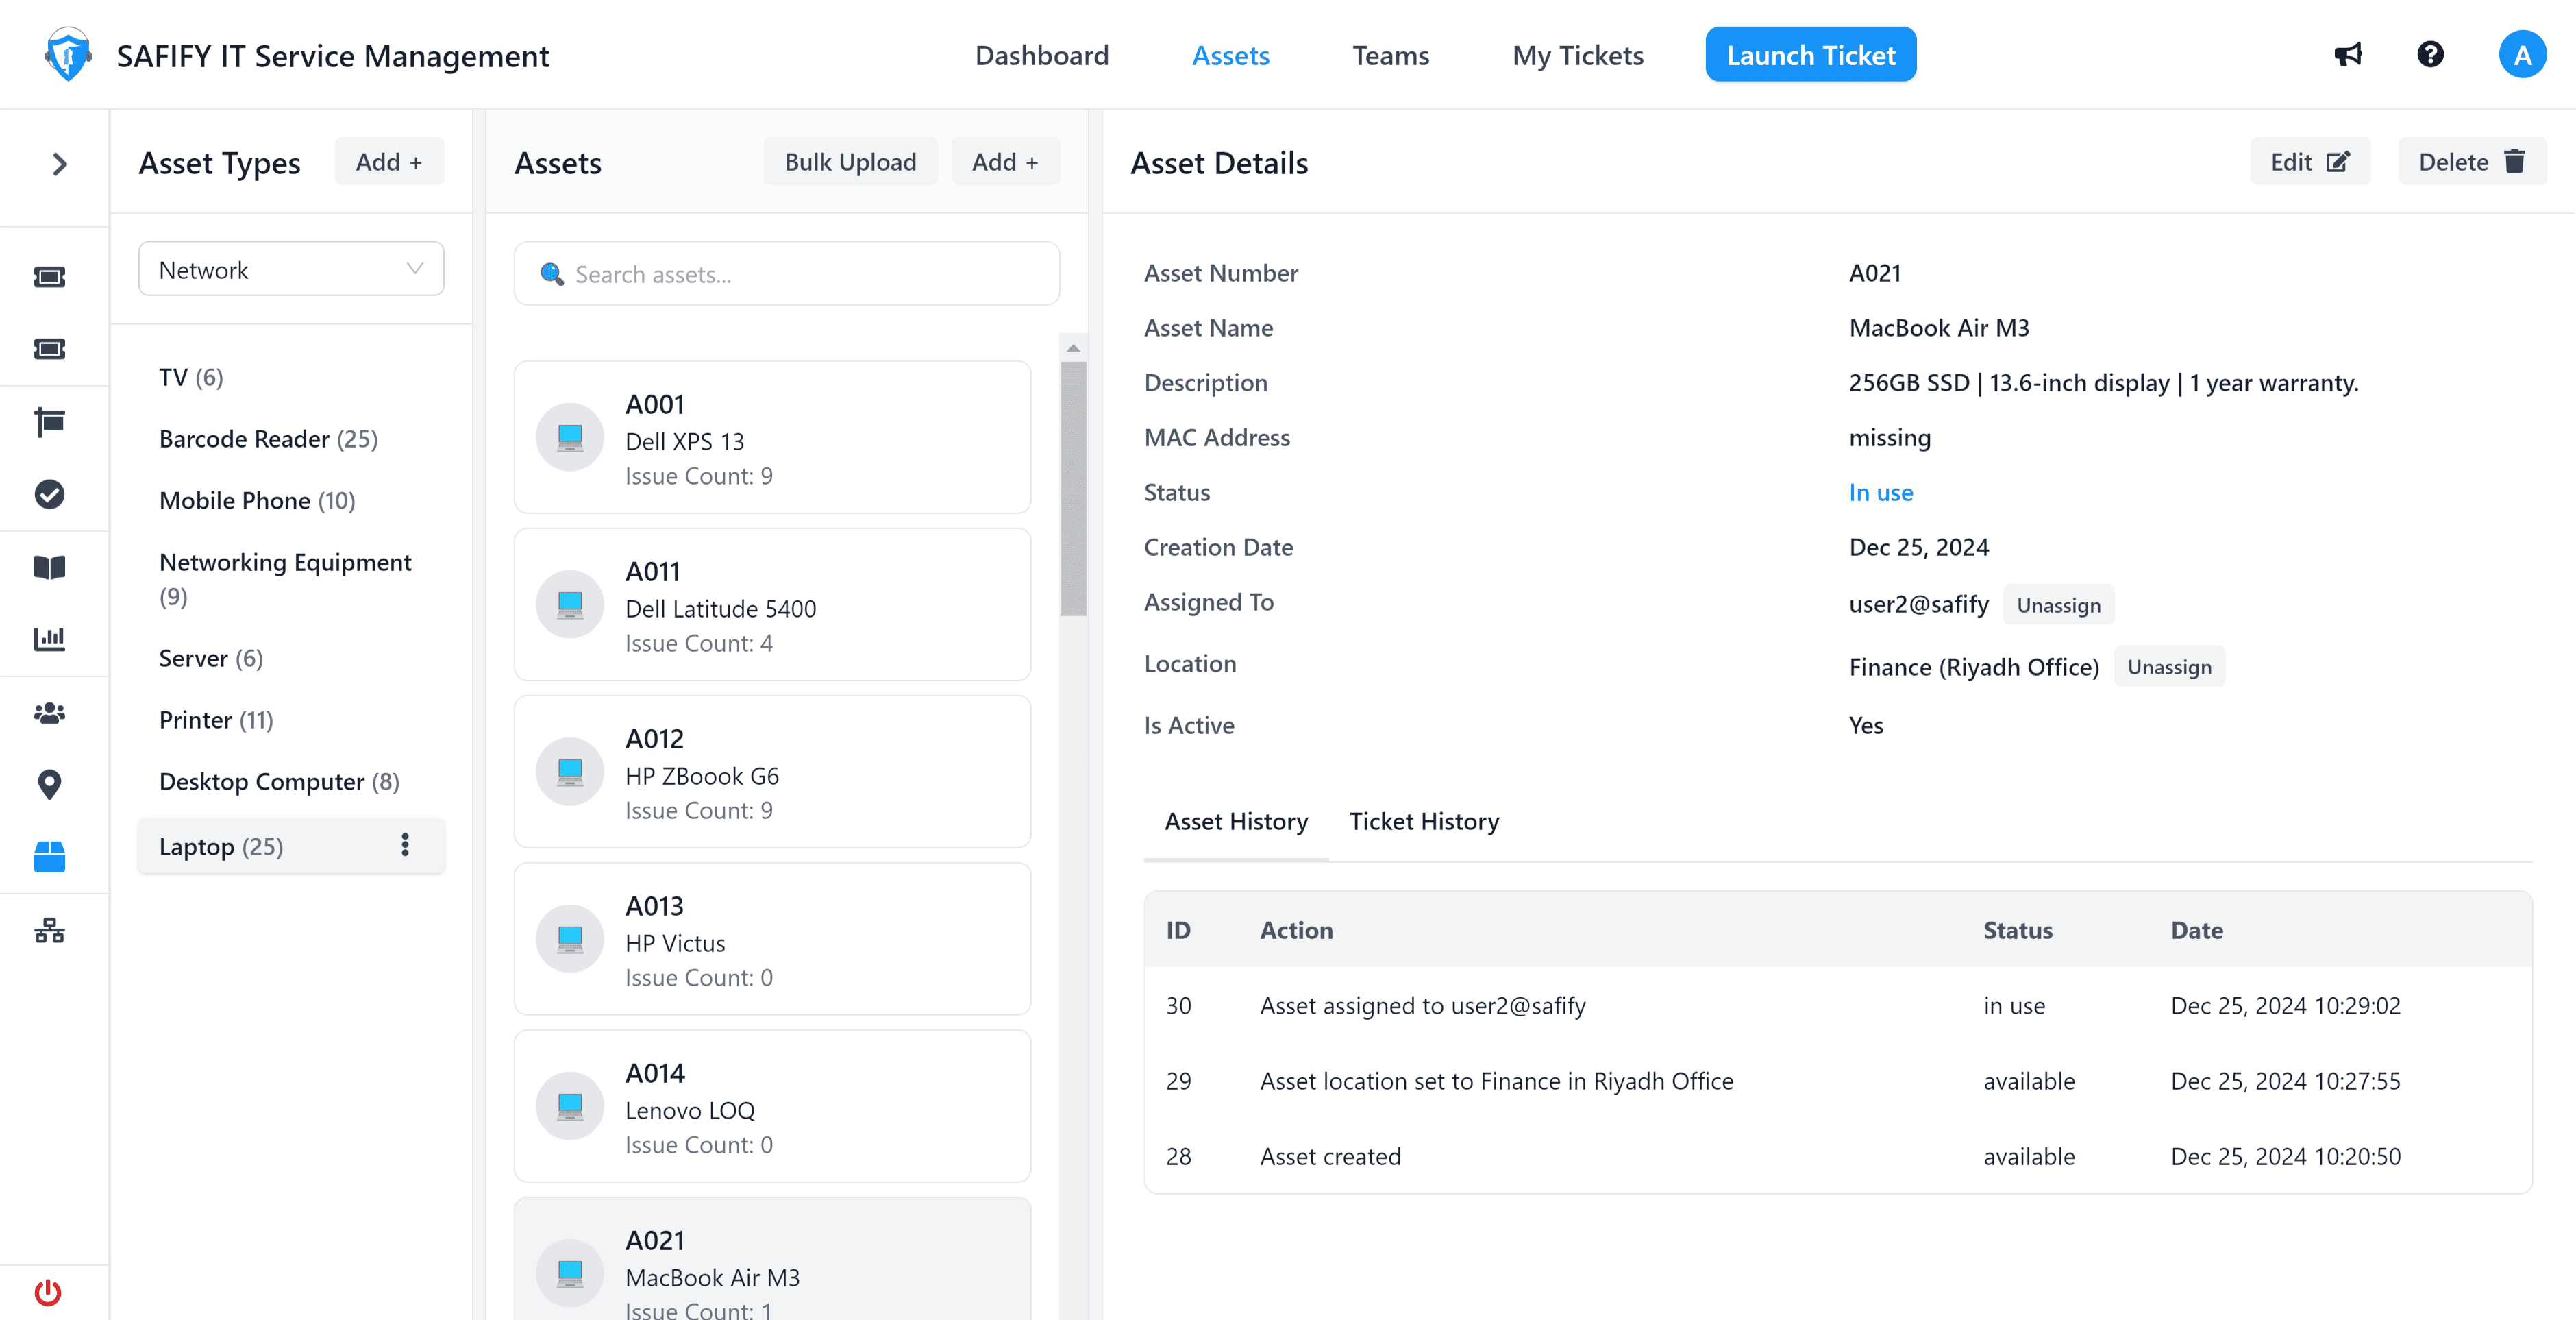Expand the left sidebar chevron
The width and height of the screenshot is (2576, 1320).
click(x=59, y=164)
